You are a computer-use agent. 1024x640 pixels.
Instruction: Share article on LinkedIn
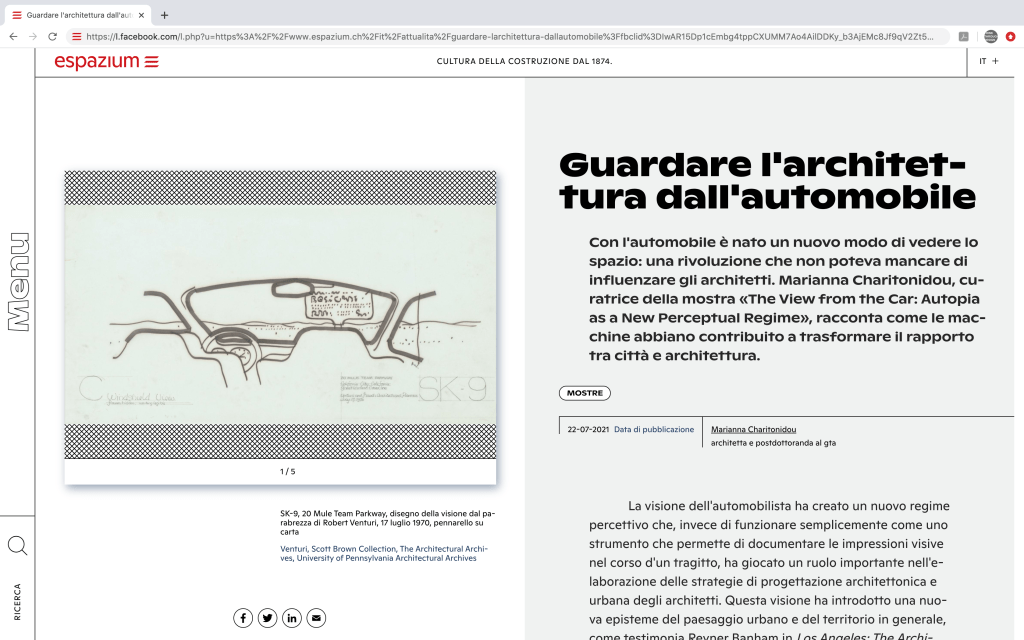click(x=292, y=618)
